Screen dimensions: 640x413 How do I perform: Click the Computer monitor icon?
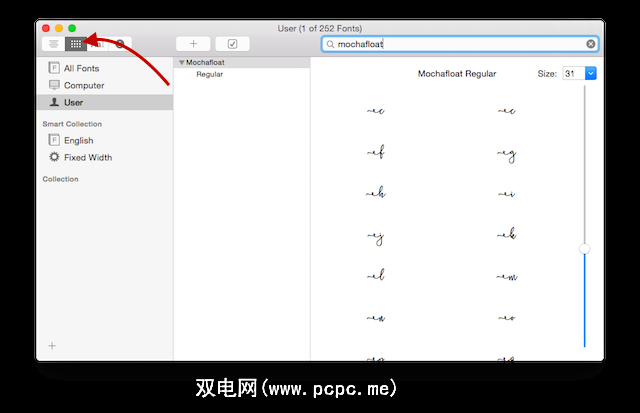(x=54, y=85)
